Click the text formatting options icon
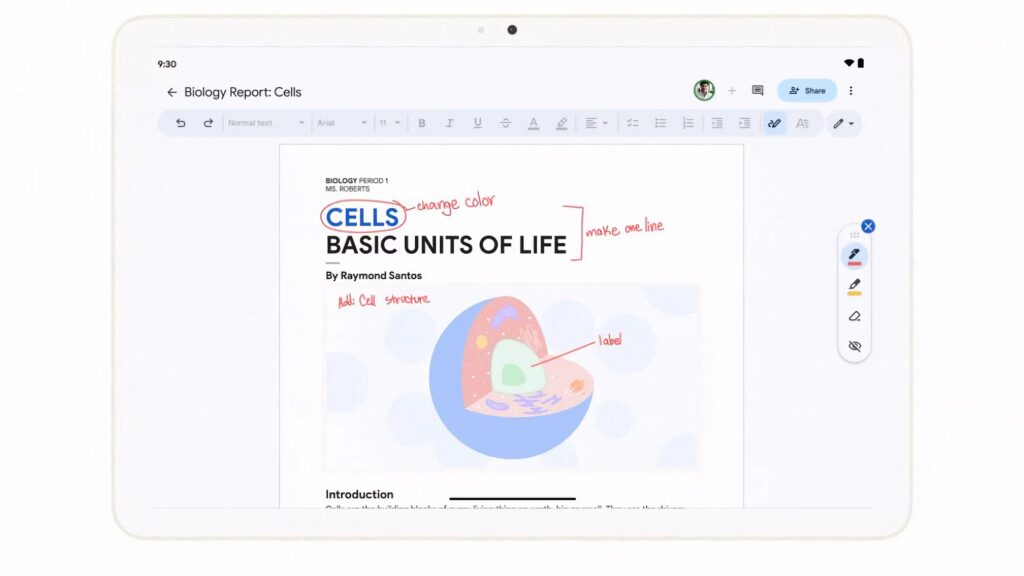This screenshot has width=1024, height=576. (x=803, y=123)
